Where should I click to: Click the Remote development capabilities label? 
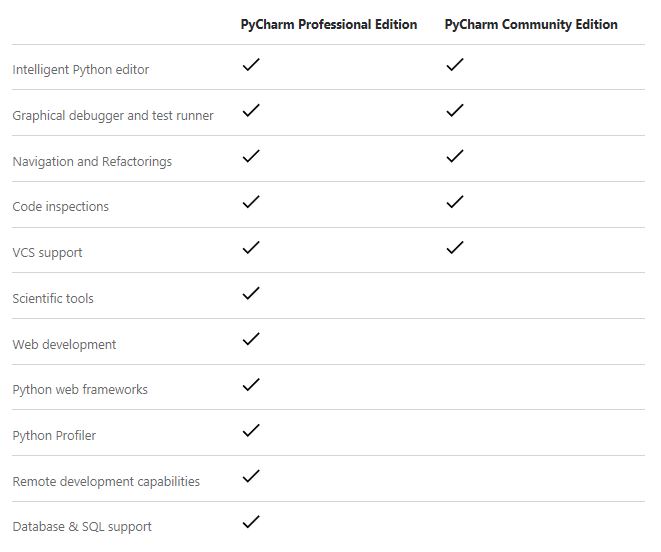click(x=106, y=482)
